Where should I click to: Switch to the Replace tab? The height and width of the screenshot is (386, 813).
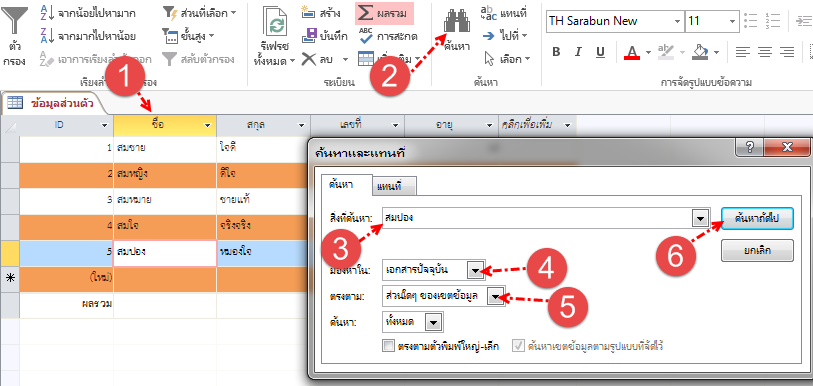tap(395, 187)
